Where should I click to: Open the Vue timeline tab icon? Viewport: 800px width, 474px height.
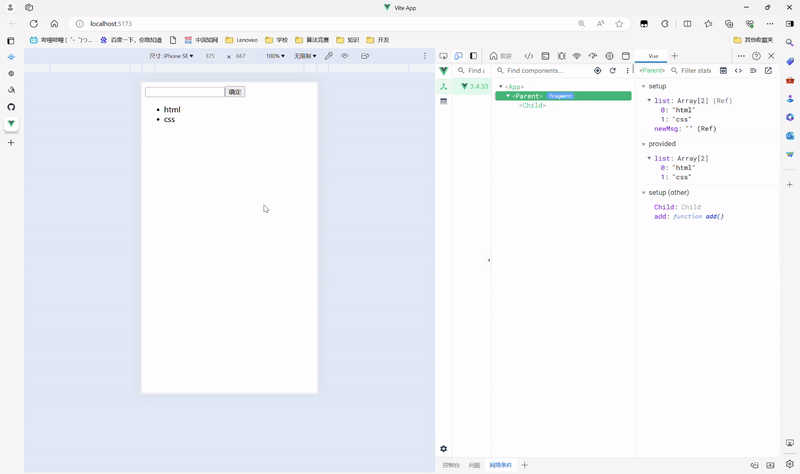pyautogui.click(x=443, y=102)
